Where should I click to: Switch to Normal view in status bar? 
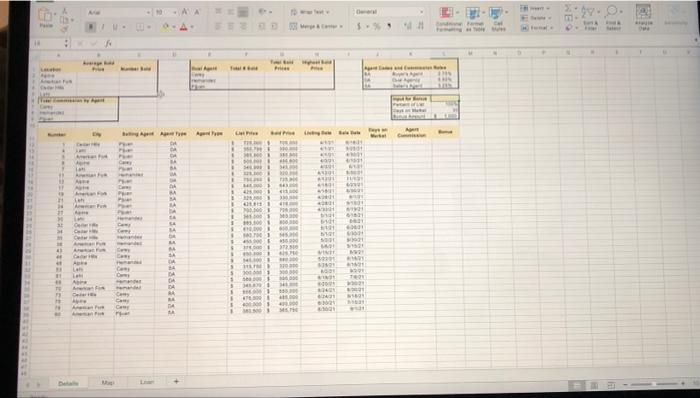tap(576, 385)
